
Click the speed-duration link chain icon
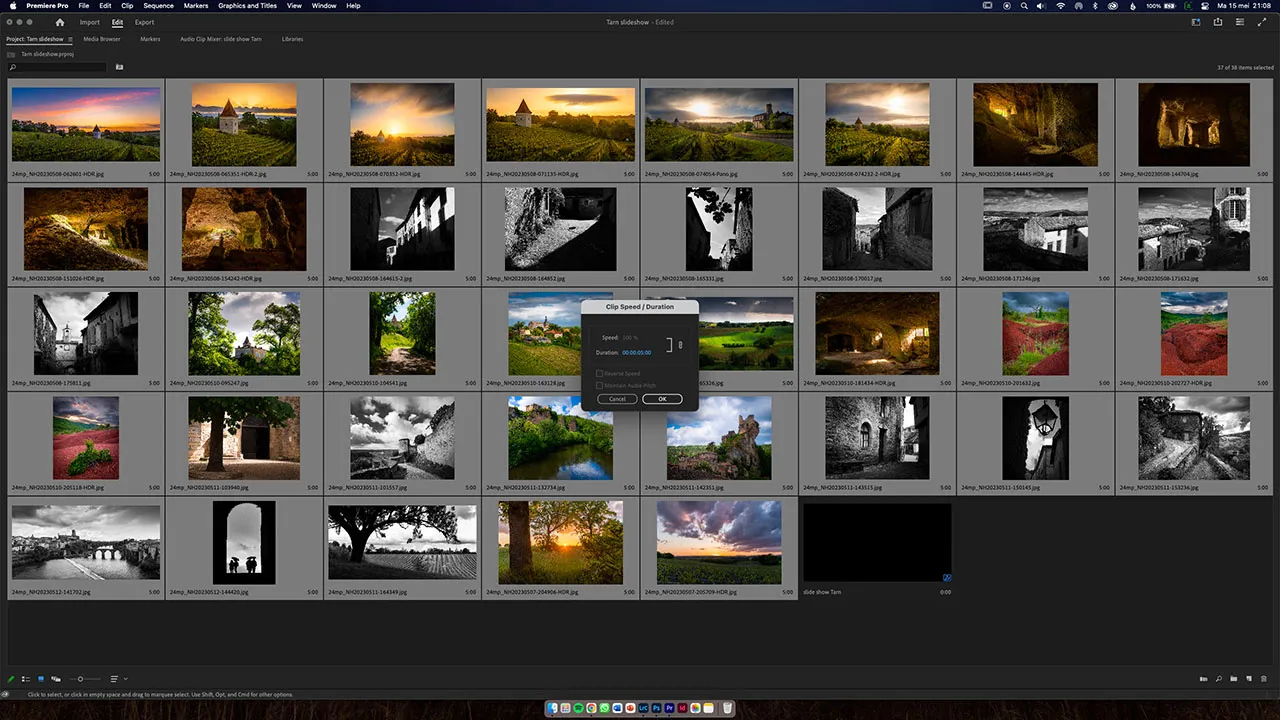click(x=681, y=345)
